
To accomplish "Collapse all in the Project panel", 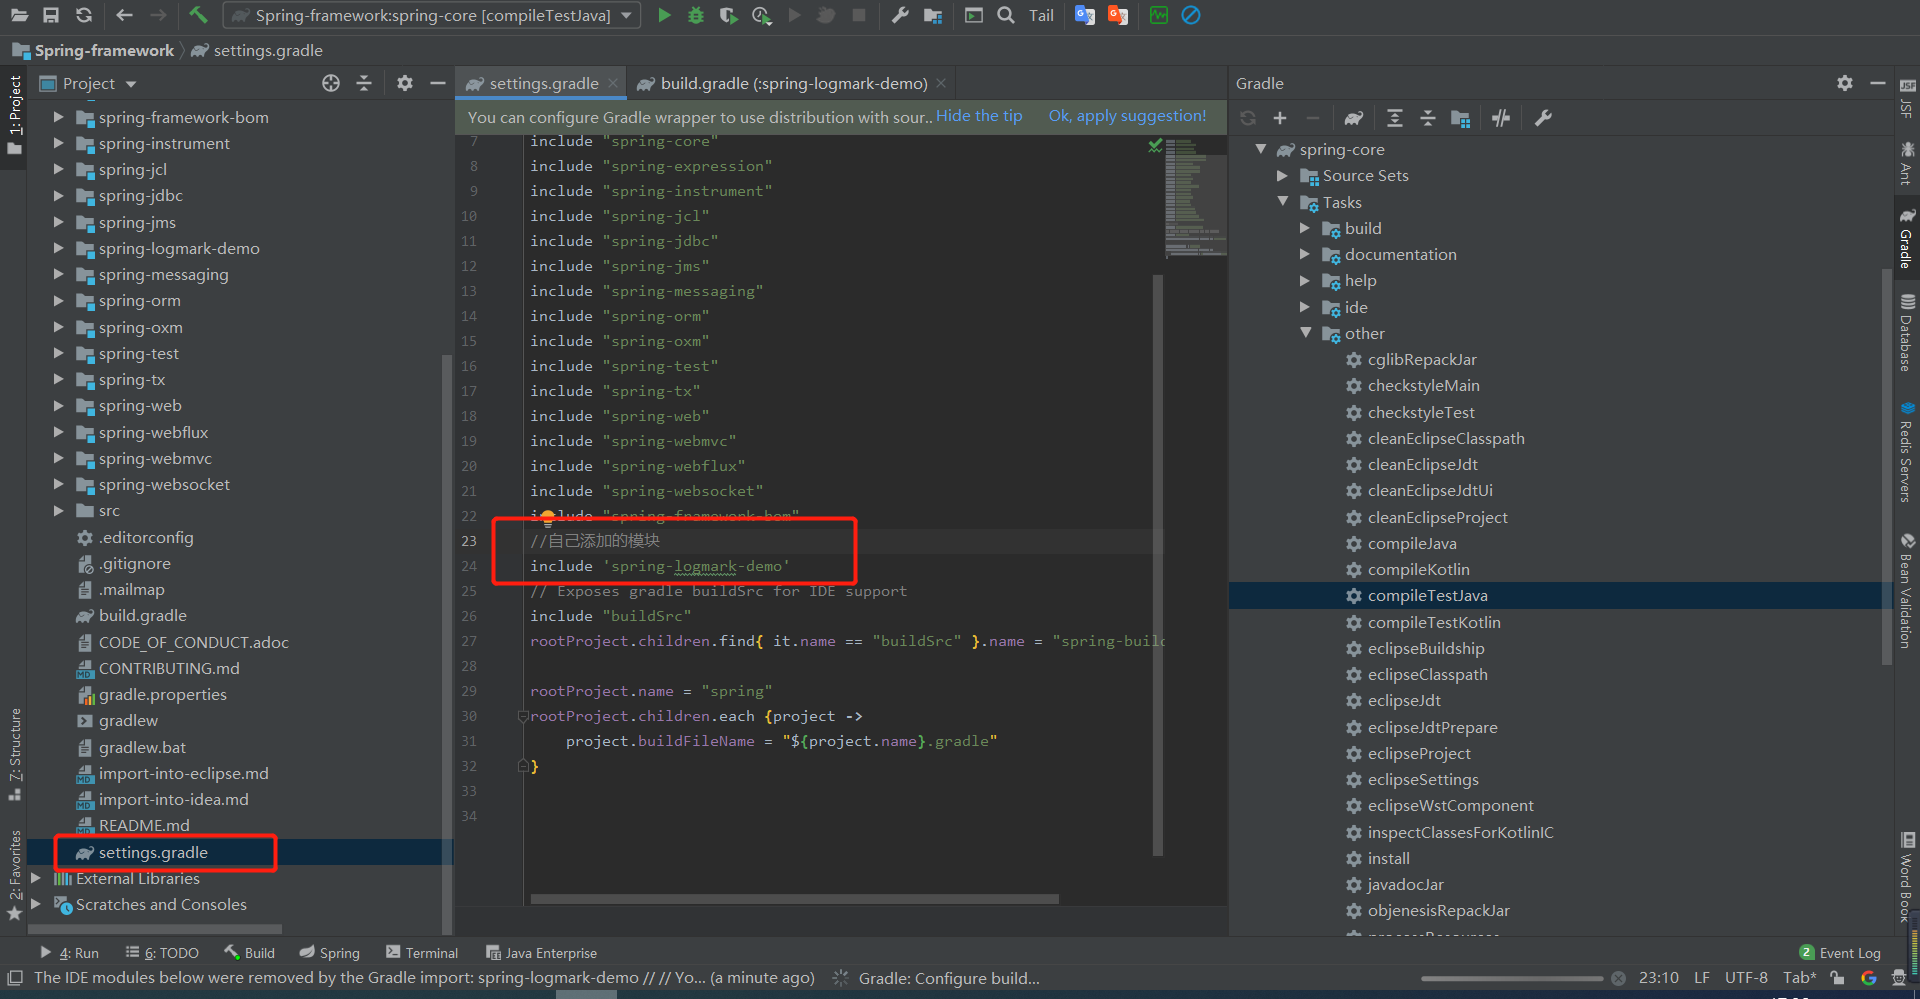I will (364, 83).
